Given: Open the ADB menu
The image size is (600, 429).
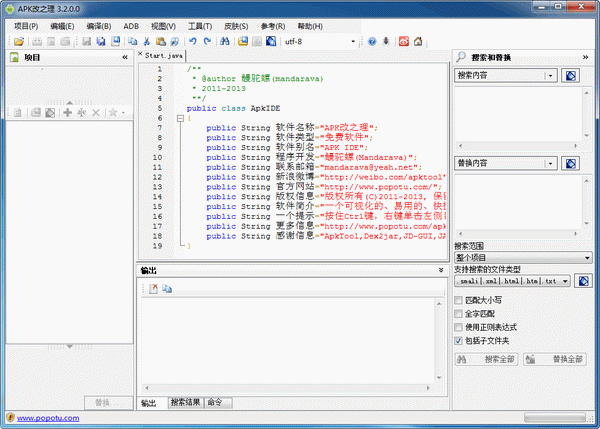Looking at the screenshot, I should [x=131, y=25].
